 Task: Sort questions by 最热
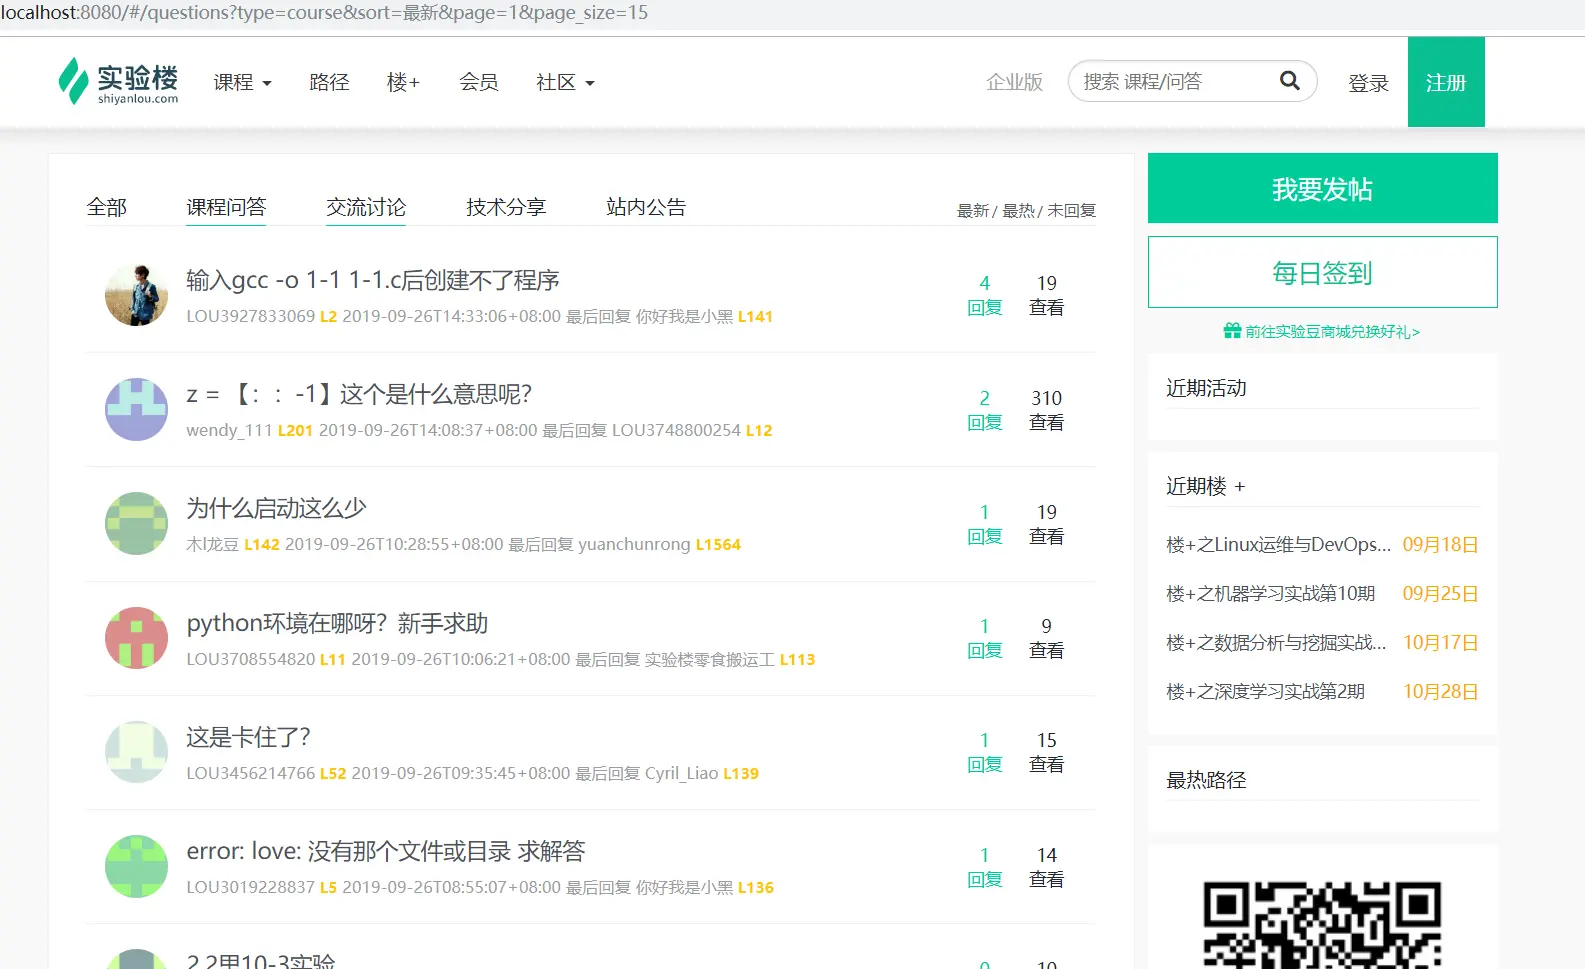[x=1018, y=211]
